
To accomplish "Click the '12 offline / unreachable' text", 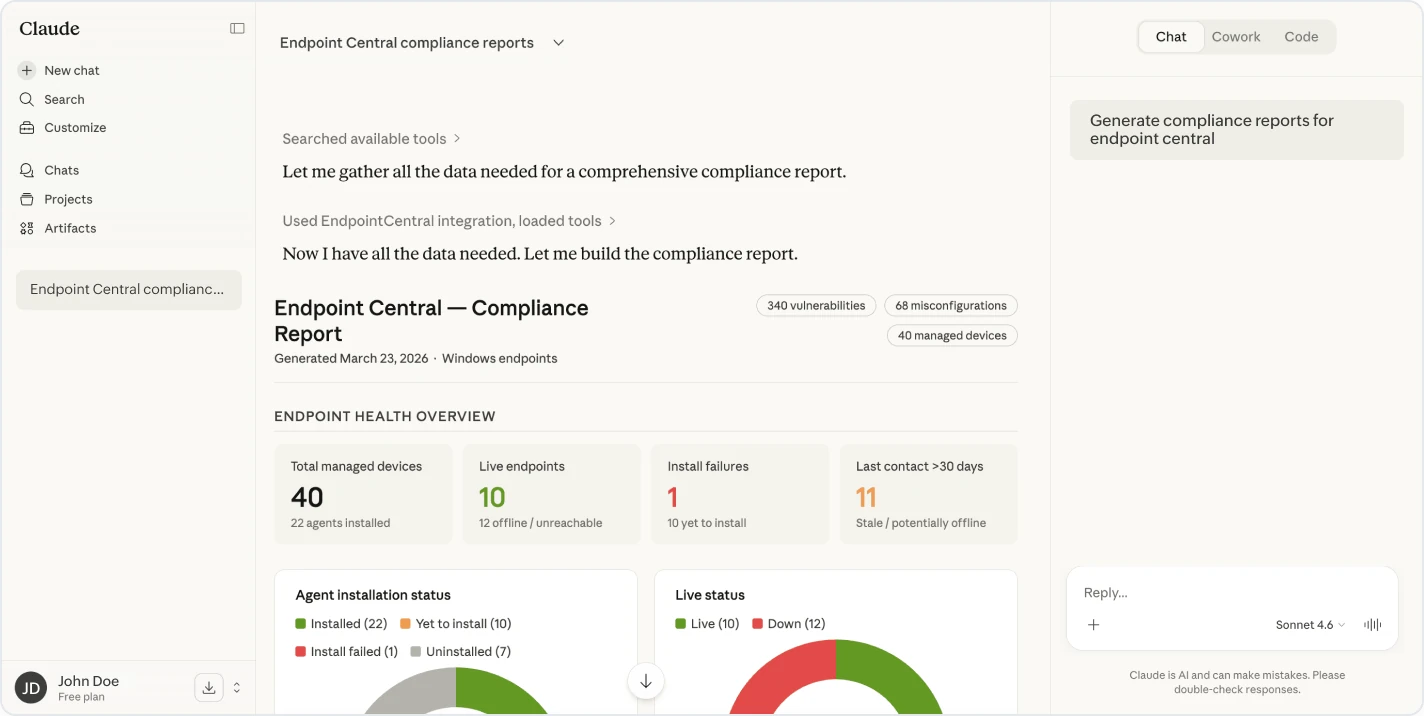I will [540, 523].
